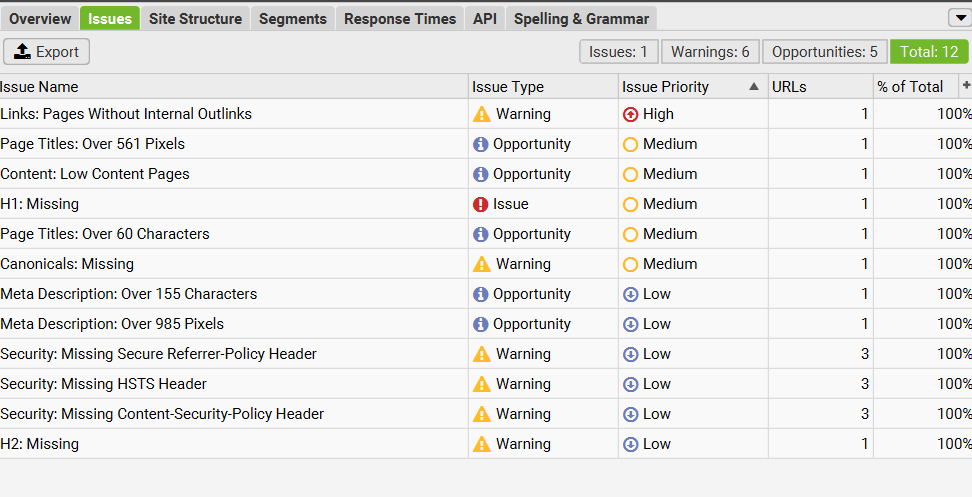Click the warning icon for Links: Pages Without Internal Outlinks
The height and width of the screenshot is (497, 972).
coord(482,114)
